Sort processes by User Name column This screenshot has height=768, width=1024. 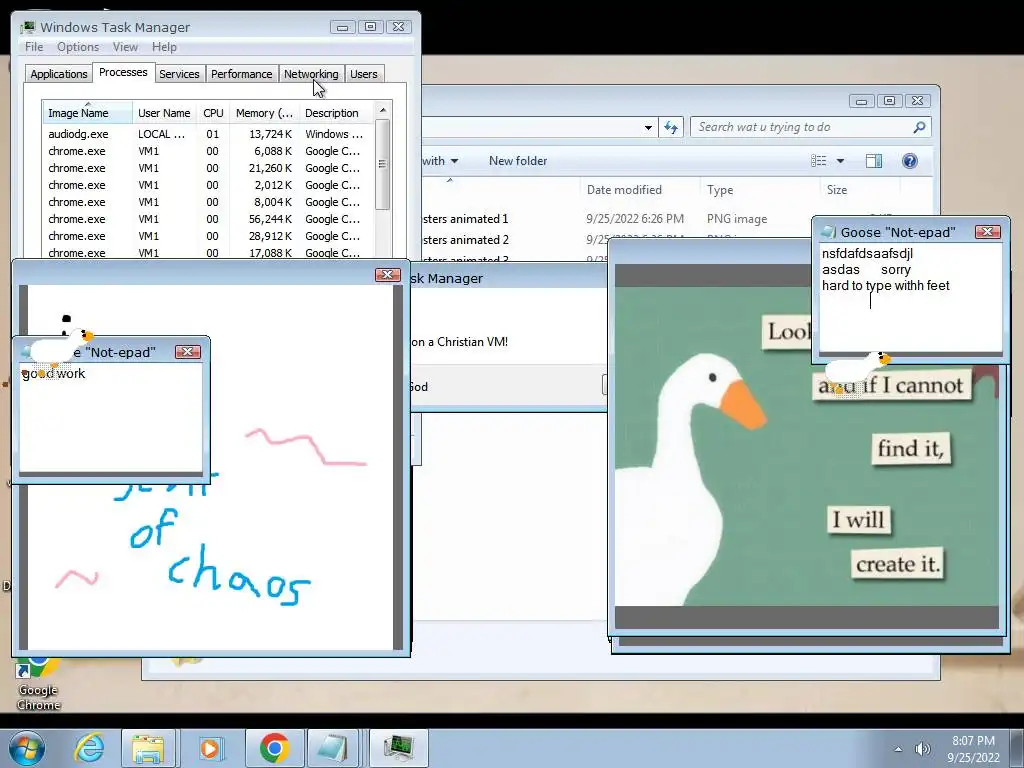[164, 113]
